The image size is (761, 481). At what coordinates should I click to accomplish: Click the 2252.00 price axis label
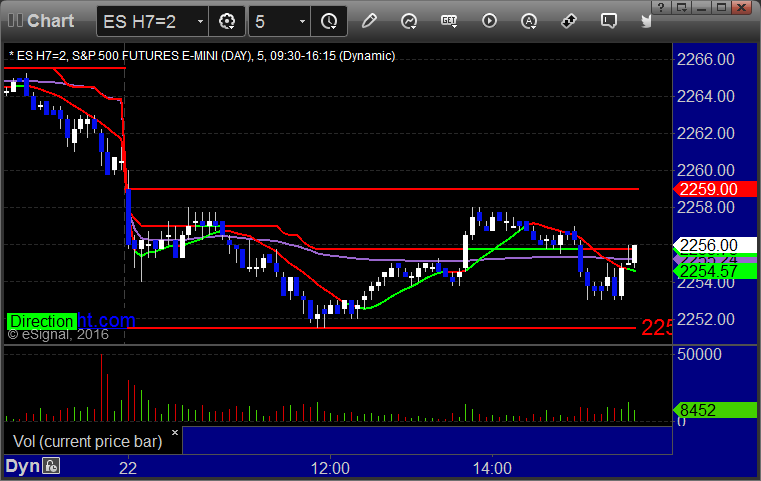706,319
